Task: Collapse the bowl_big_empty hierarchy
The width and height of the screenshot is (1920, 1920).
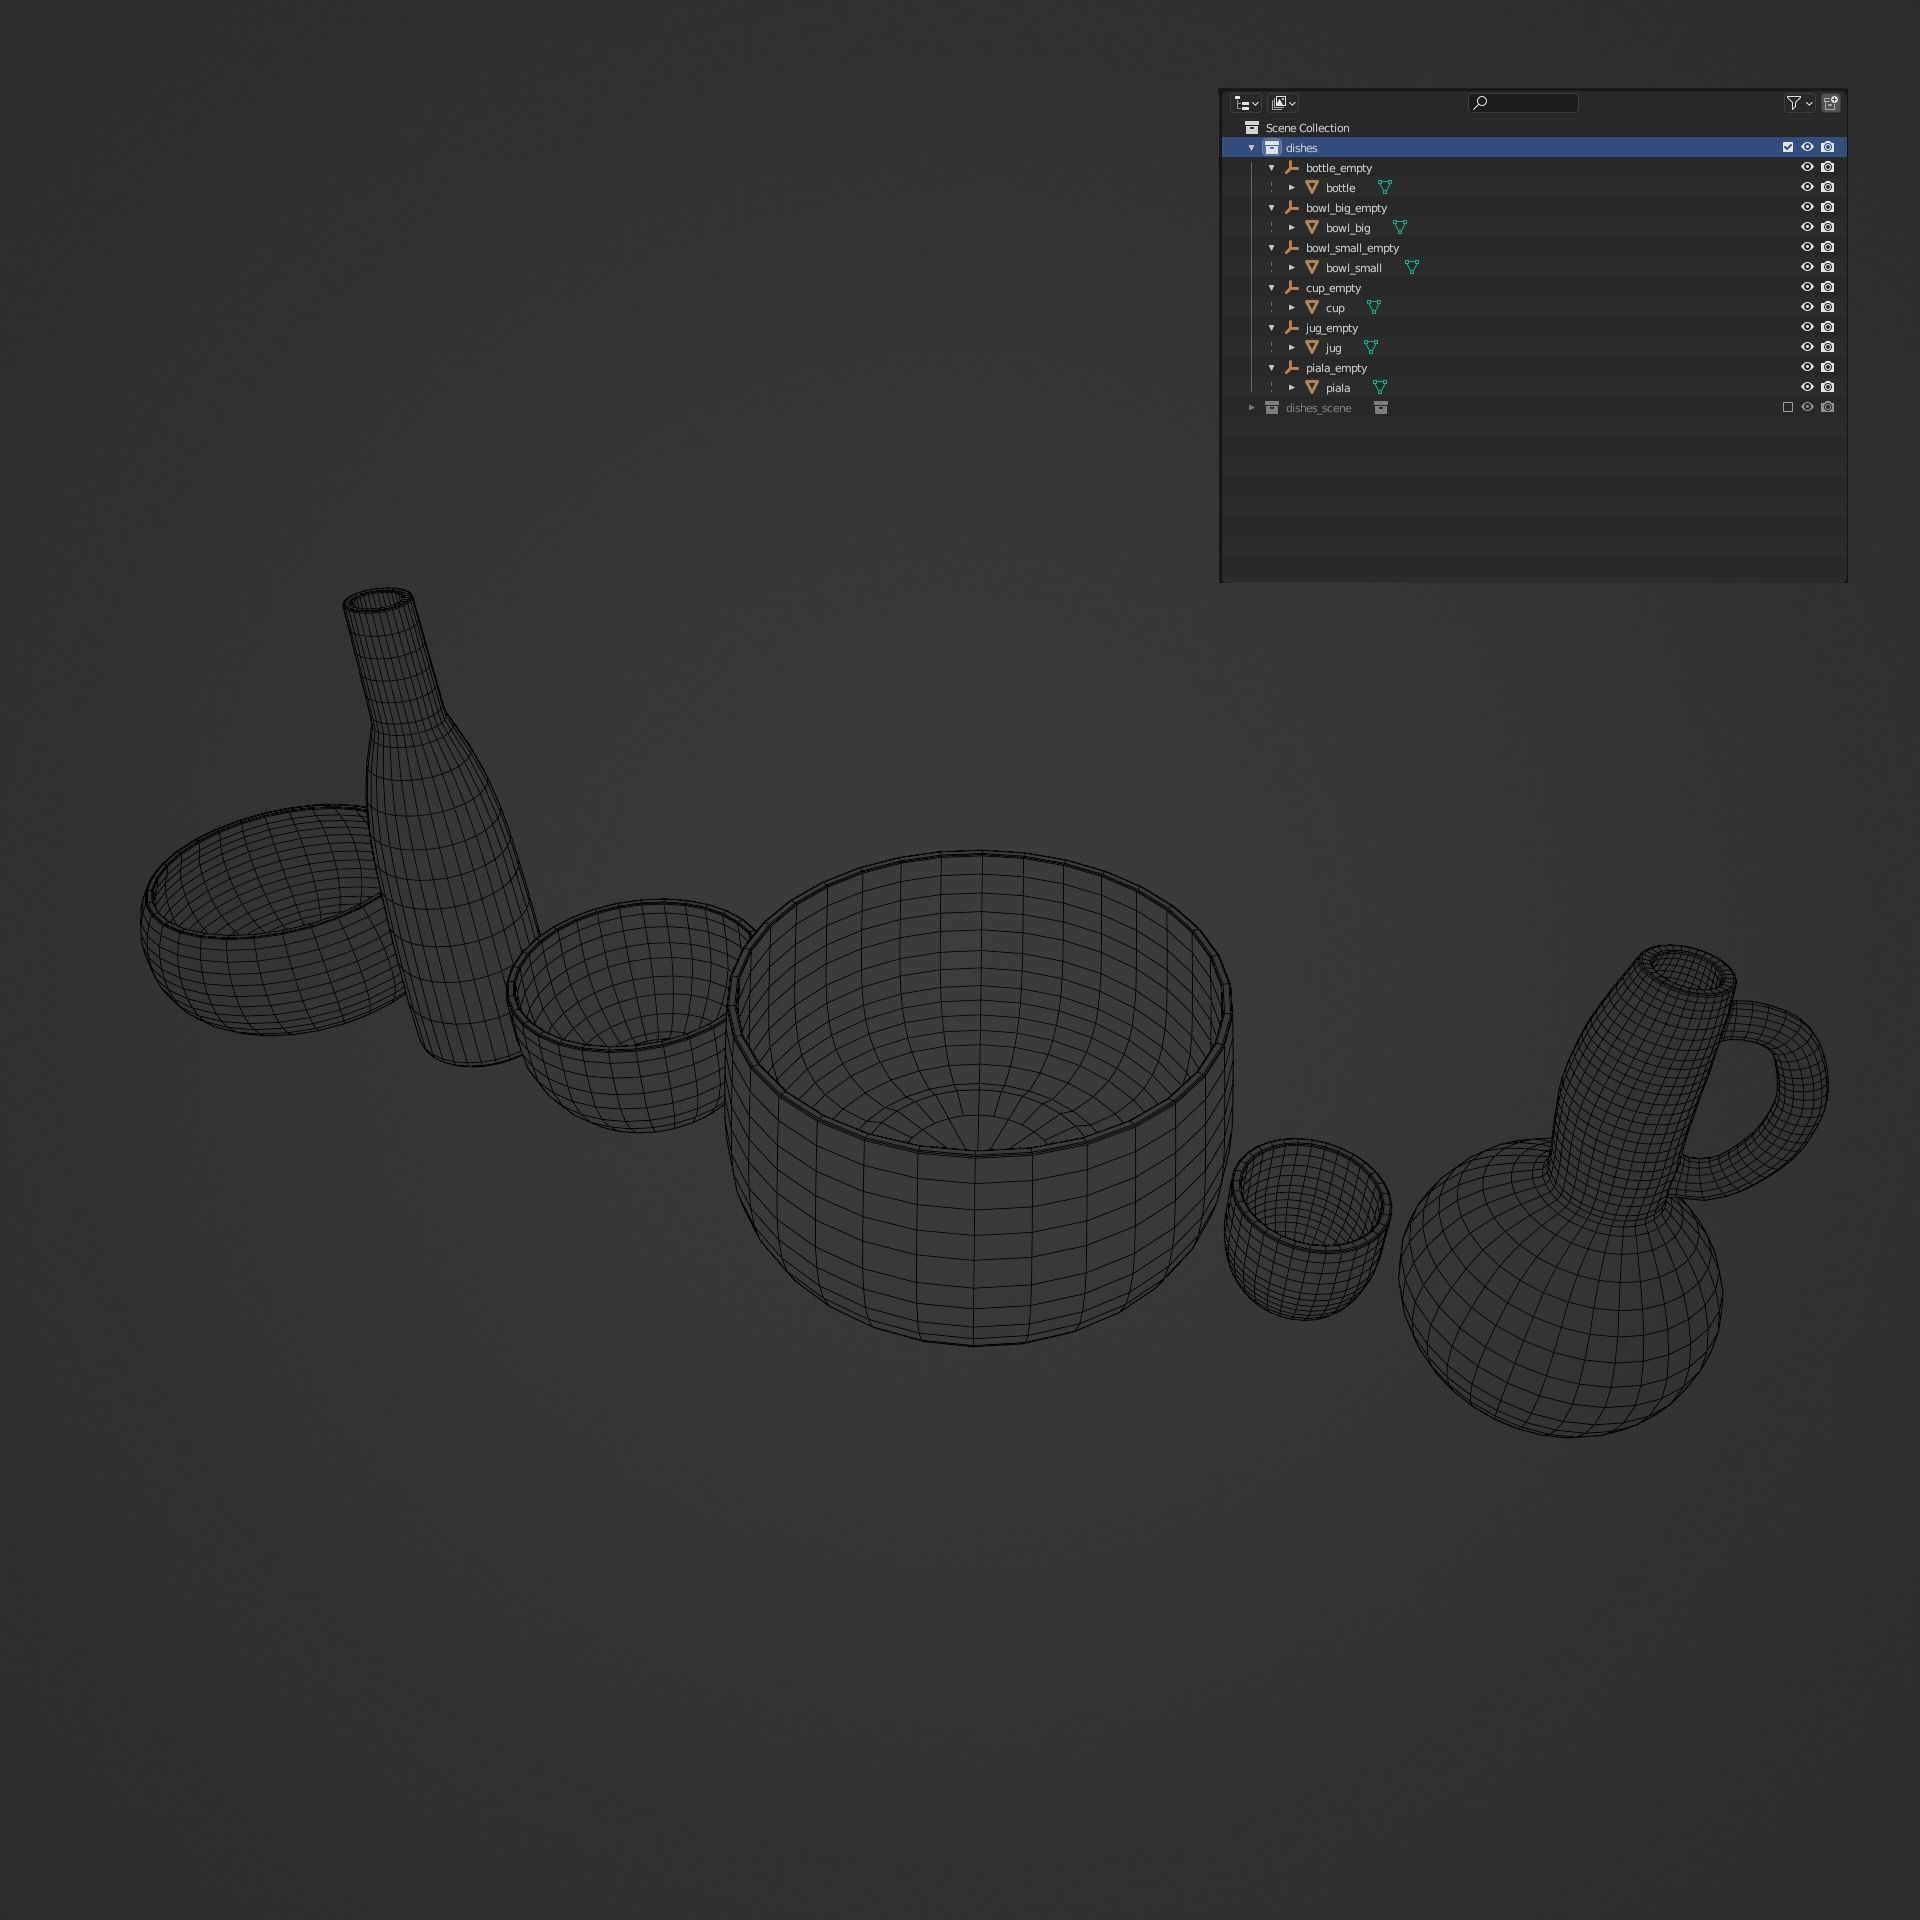Action: (1272, 207)
